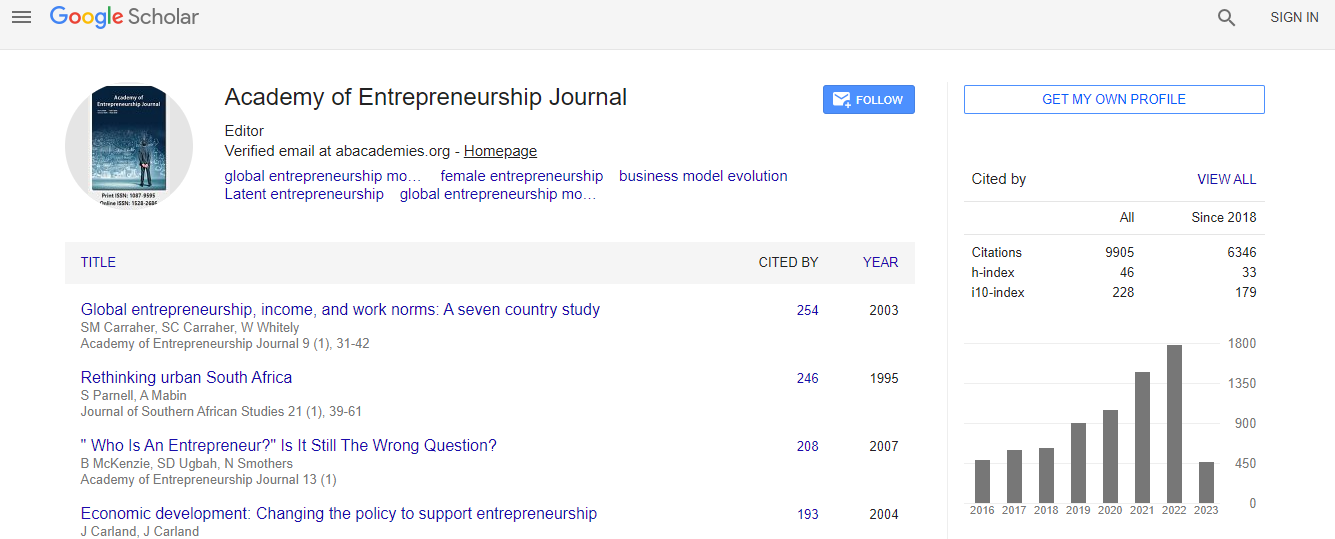1335x539 pixels.
Task: Sort articles by the Year column header
Action: coord(881,262)
